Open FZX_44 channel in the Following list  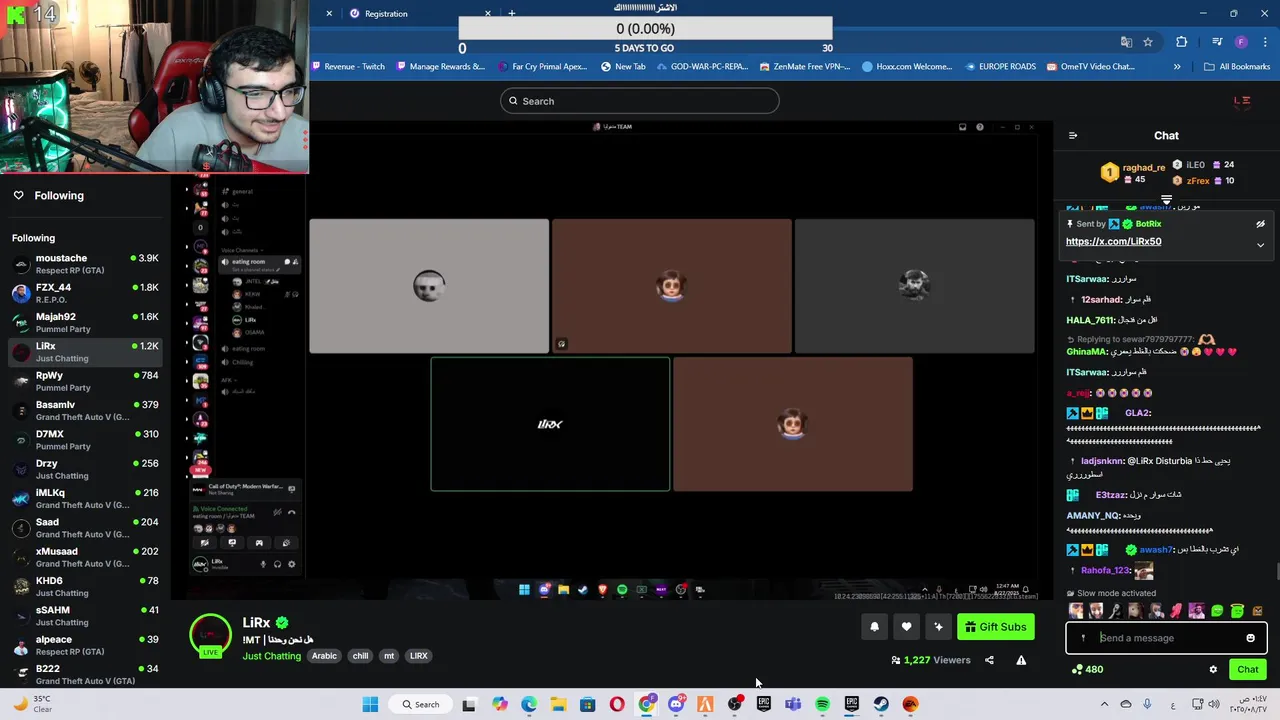pos(85,293)
